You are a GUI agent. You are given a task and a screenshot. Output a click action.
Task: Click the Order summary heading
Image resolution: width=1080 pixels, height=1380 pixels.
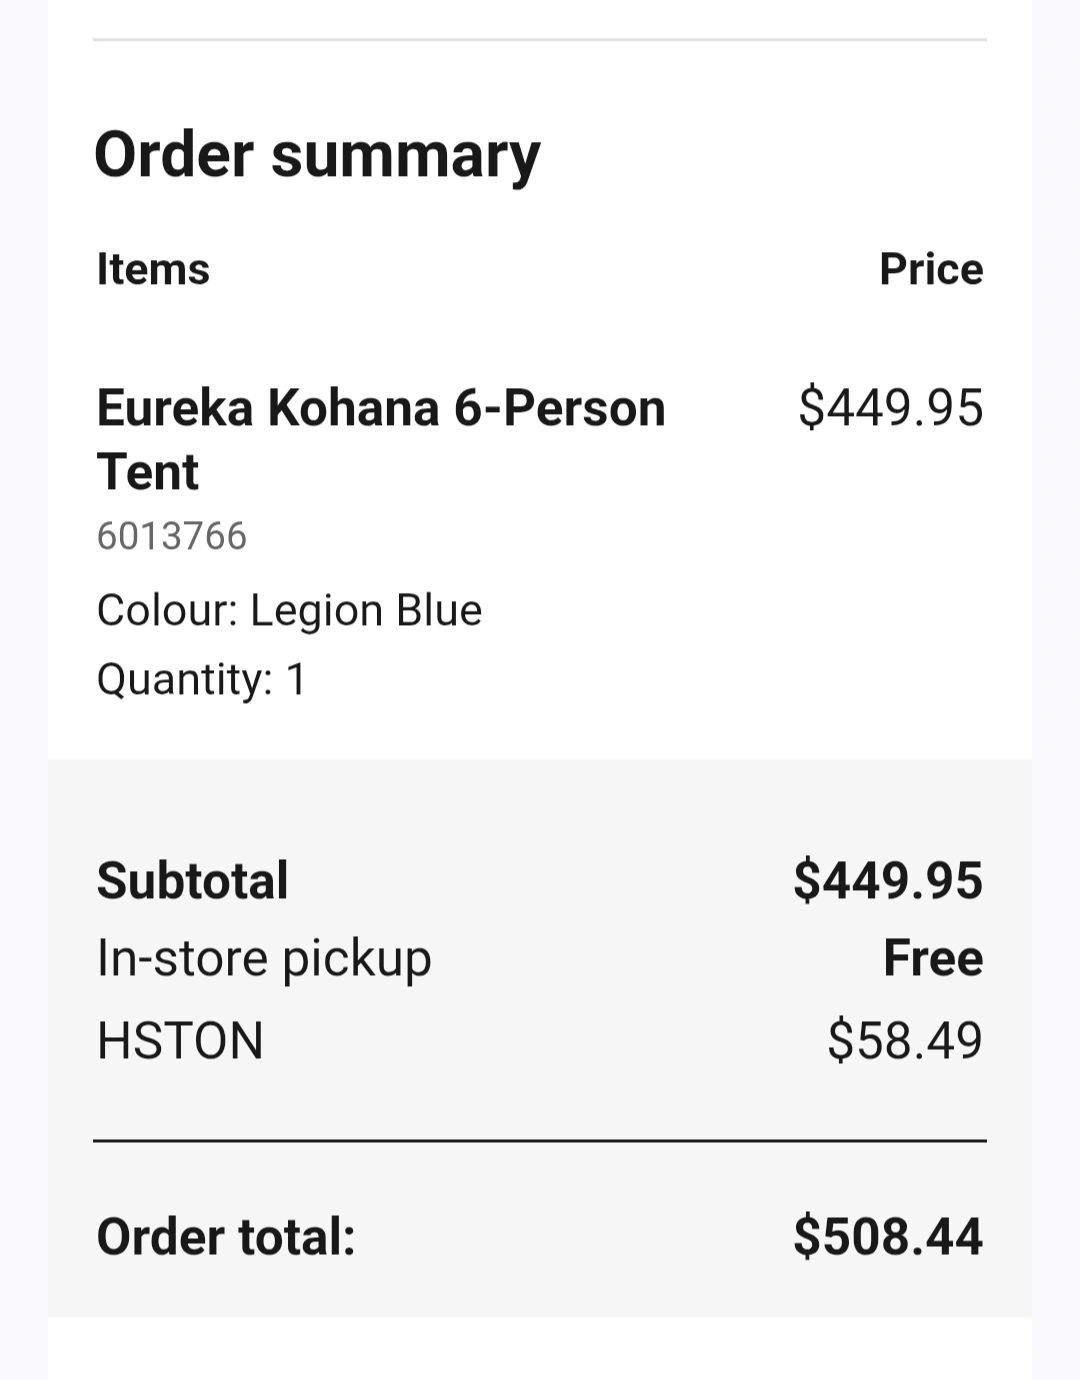317,156
